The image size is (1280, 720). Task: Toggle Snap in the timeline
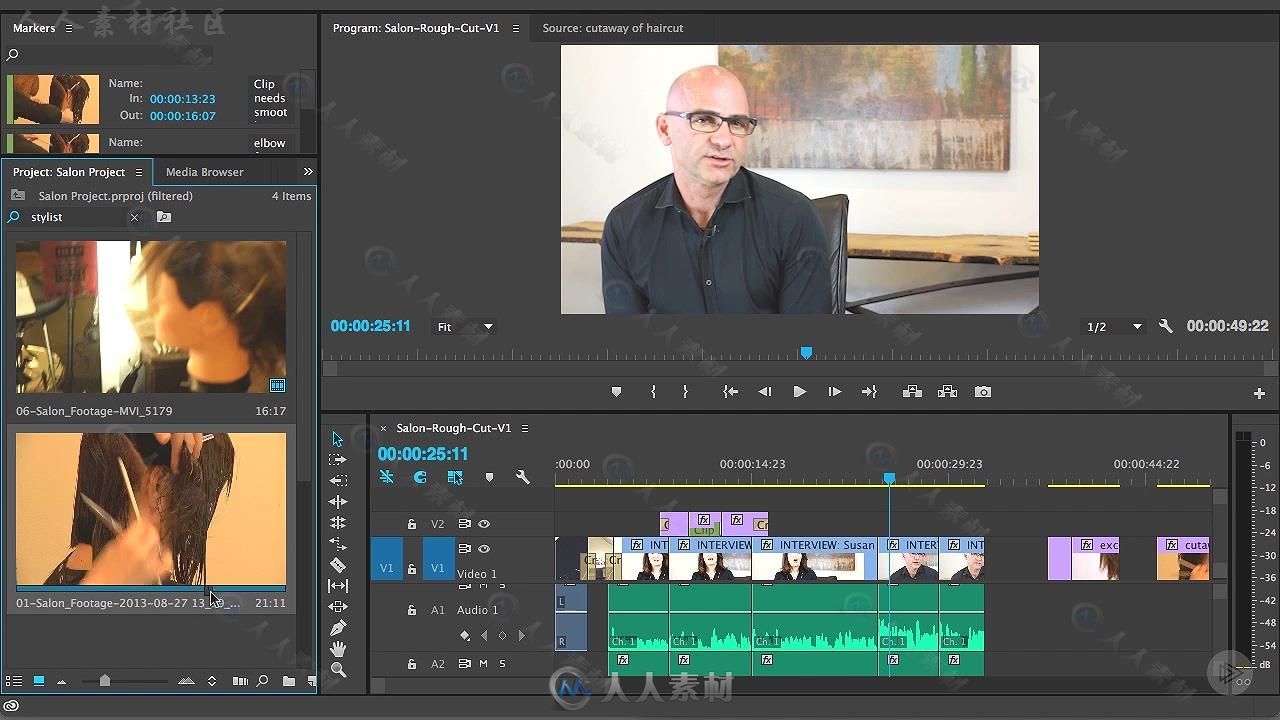coord(420,478)
